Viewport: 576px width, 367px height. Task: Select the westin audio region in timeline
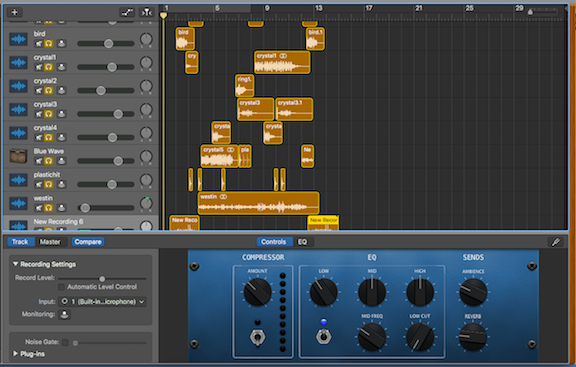259,203
